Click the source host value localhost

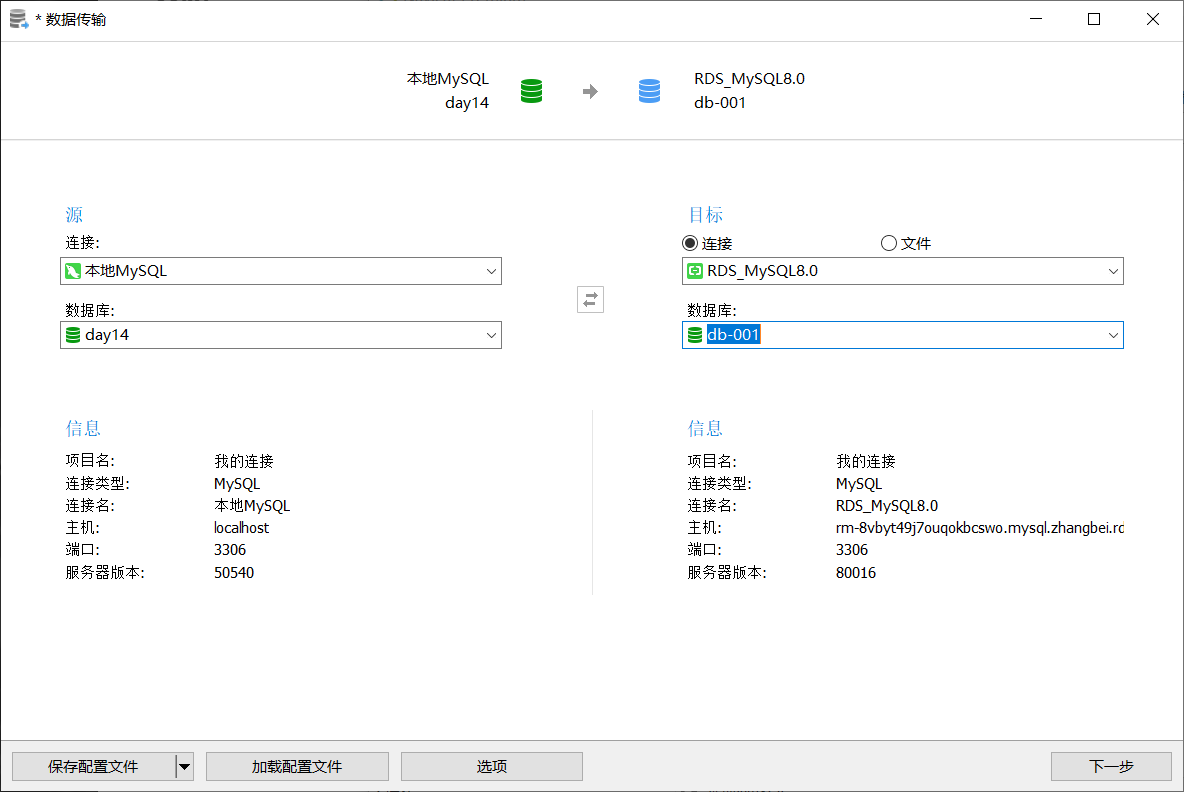pyautogui.click(x=242, y=528)
